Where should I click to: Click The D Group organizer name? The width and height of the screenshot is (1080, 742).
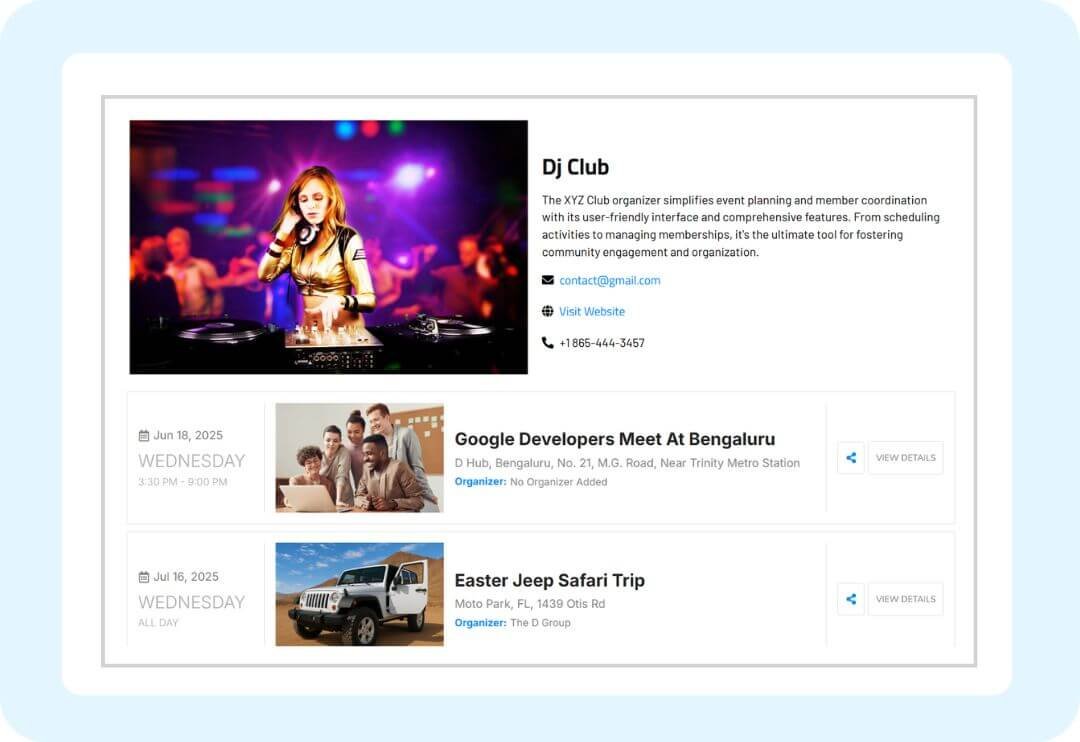[x=540, y=623]
